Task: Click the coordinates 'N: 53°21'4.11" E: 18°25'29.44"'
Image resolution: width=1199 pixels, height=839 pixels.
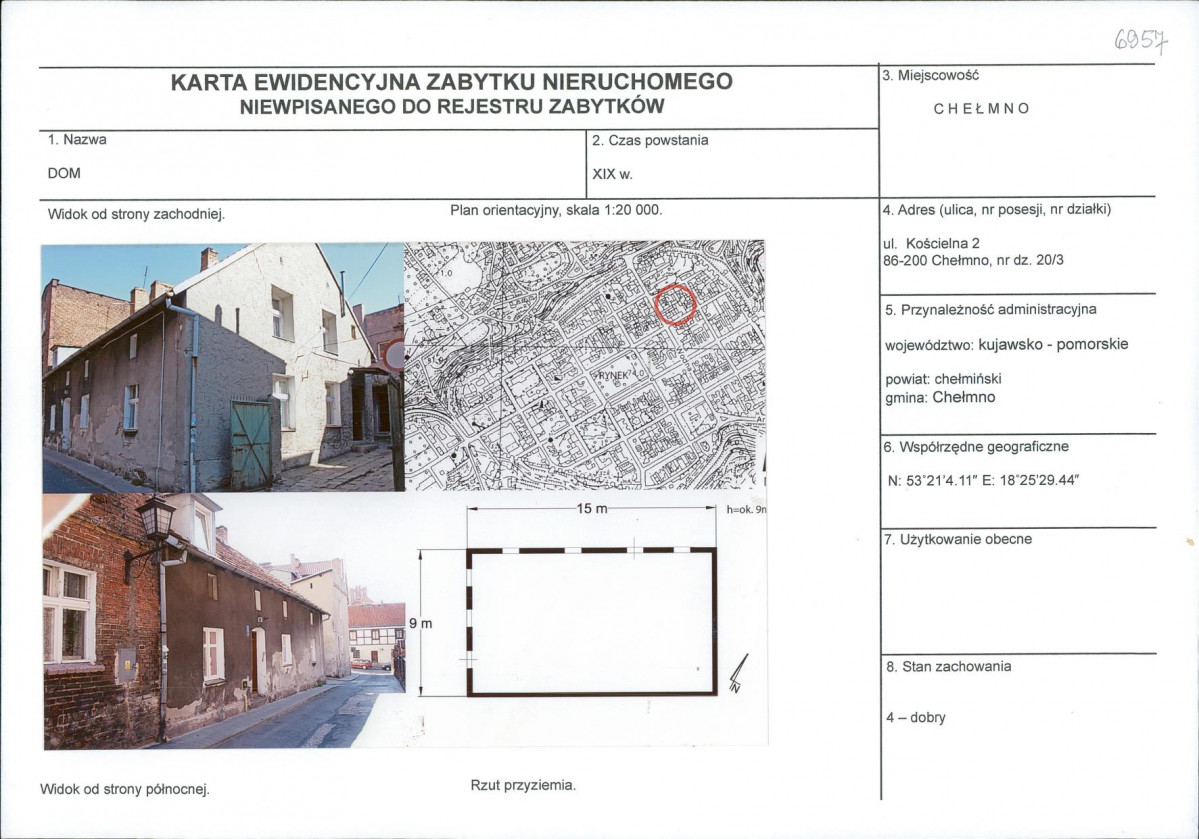Action: [x=983, y=481]
